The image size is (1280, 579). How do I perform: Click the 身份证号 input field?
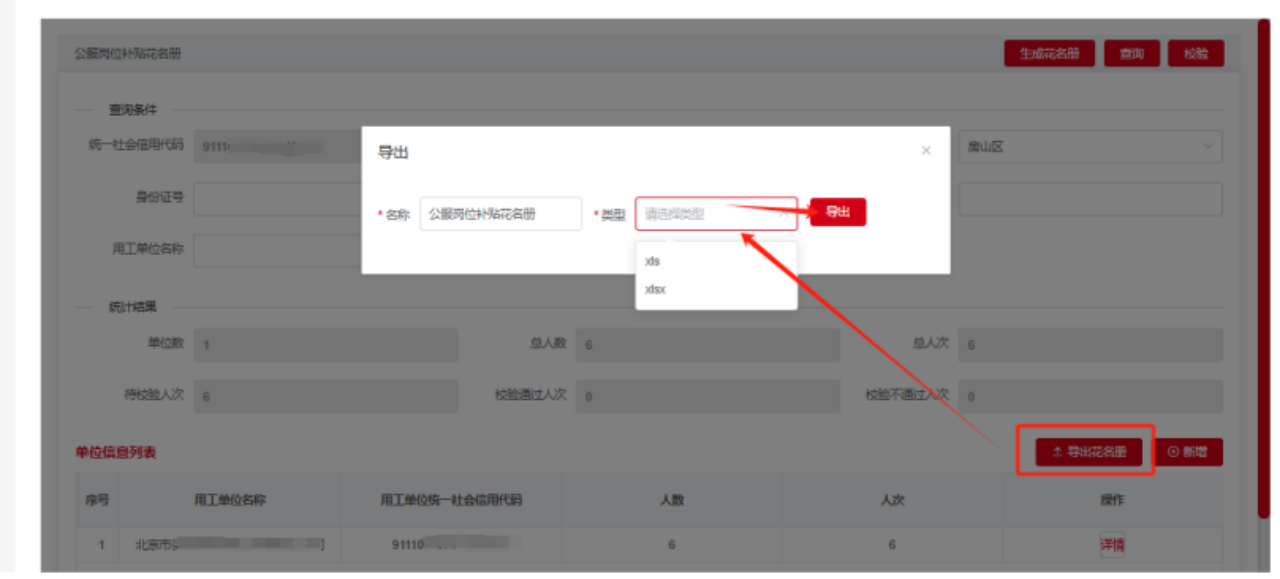(x=276, y=198)
